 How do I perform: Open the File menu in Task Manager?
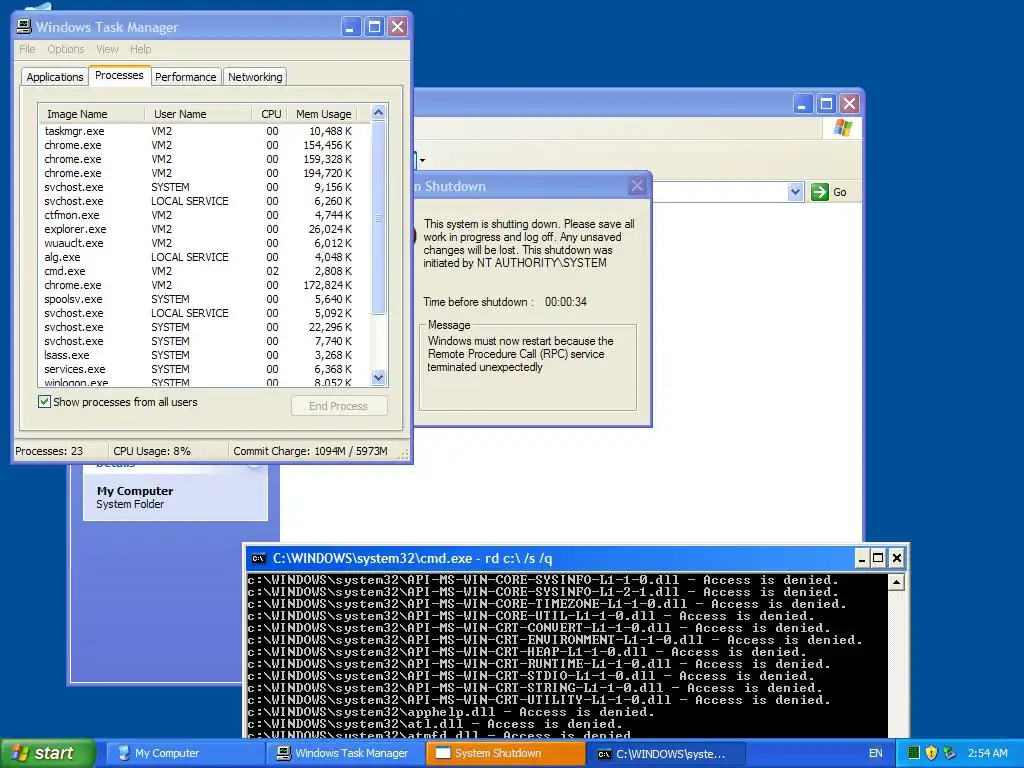pyautogui.click(x=27, y=49)
